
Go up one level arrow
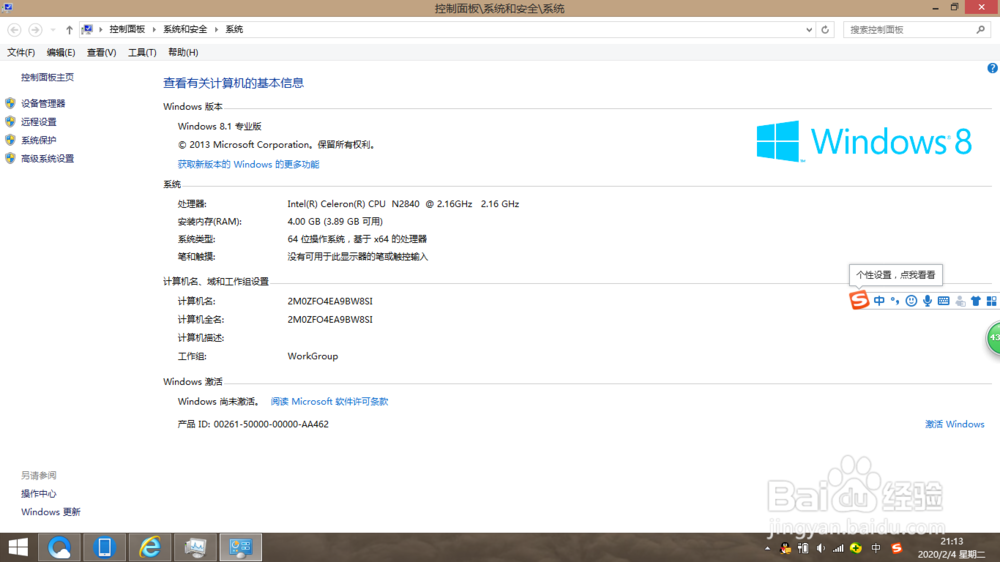(x=69, y=30)
